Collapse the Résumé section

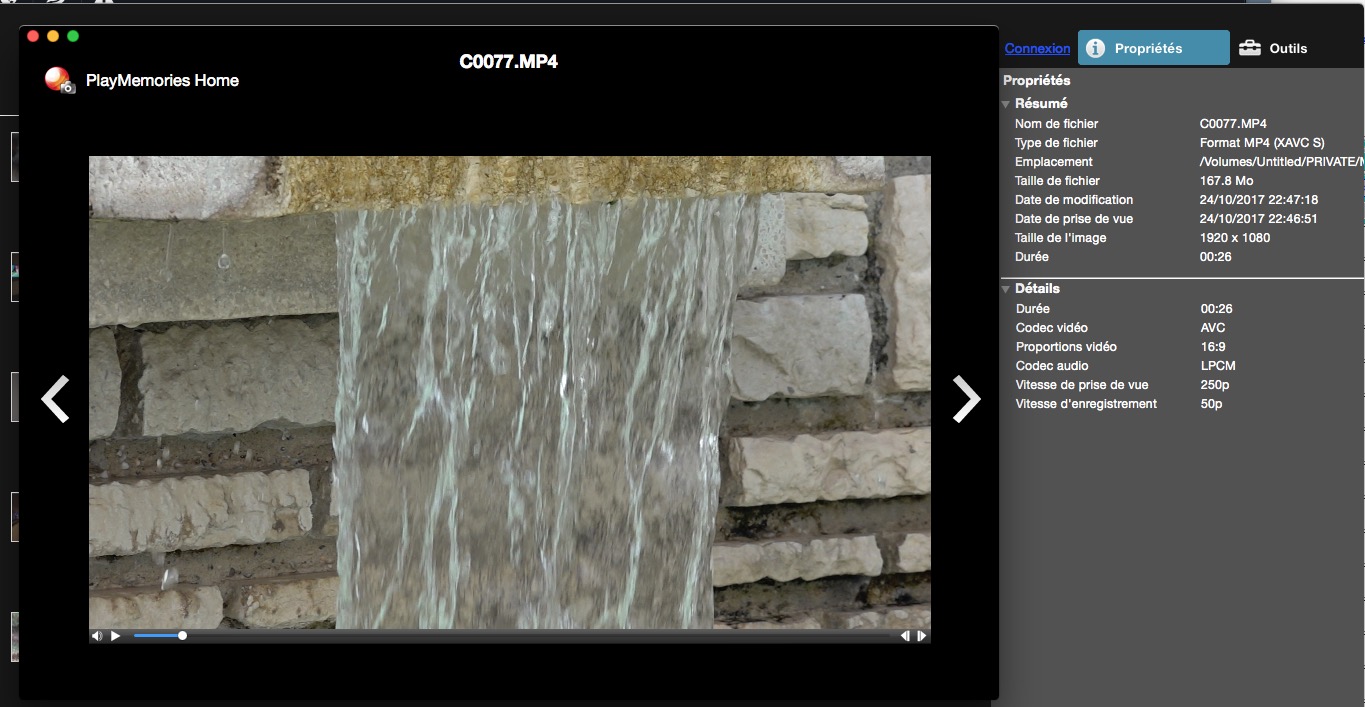(x=1007, y=104)
